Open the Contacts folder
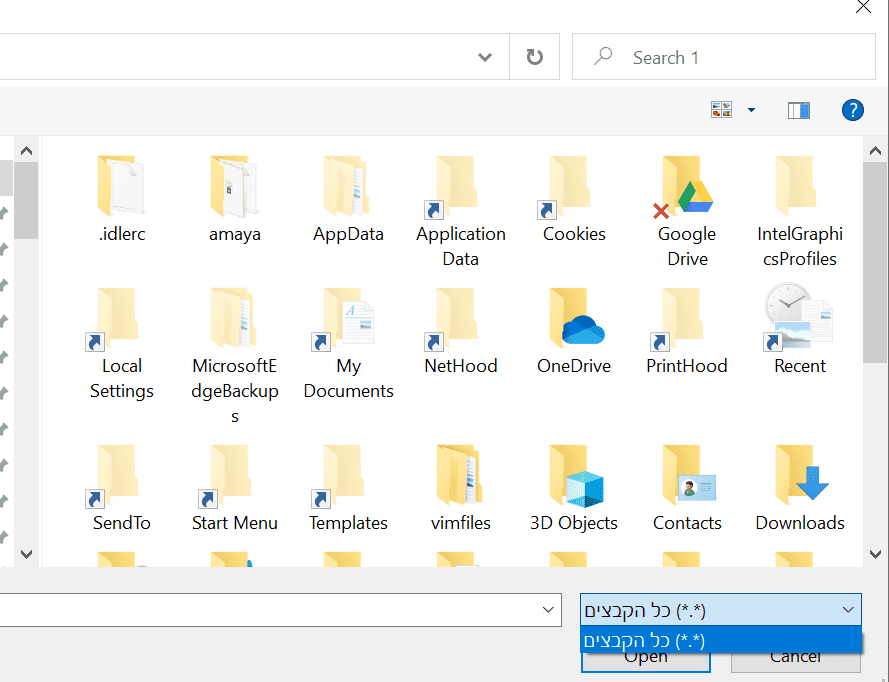This screenshot has width=889, height=682. 686,484
